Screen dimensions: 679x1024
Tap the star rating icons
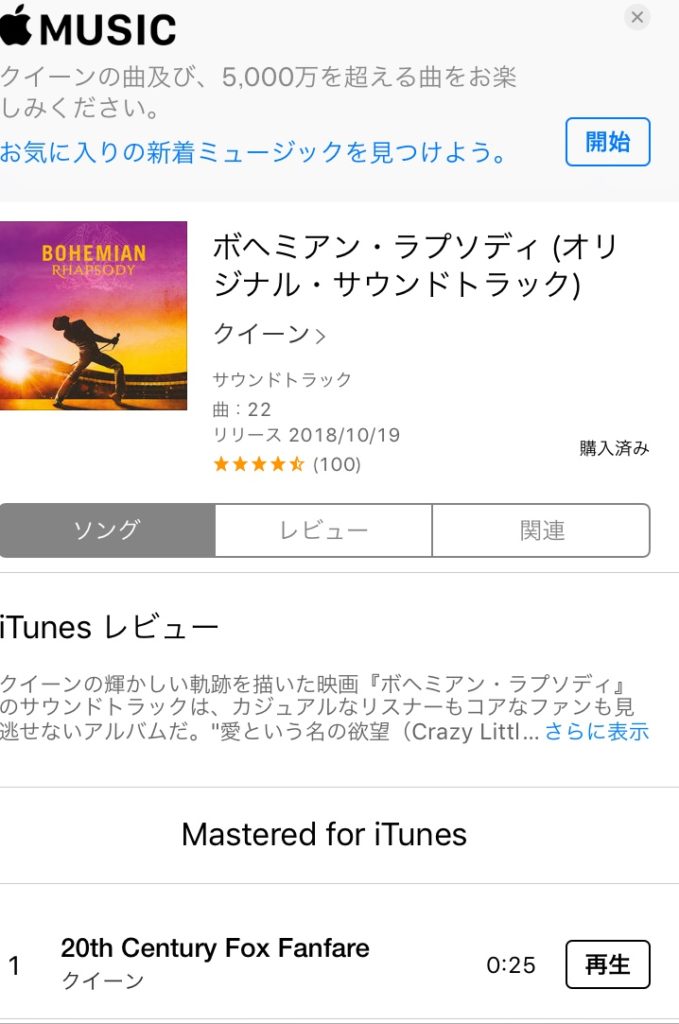point(259,464)
